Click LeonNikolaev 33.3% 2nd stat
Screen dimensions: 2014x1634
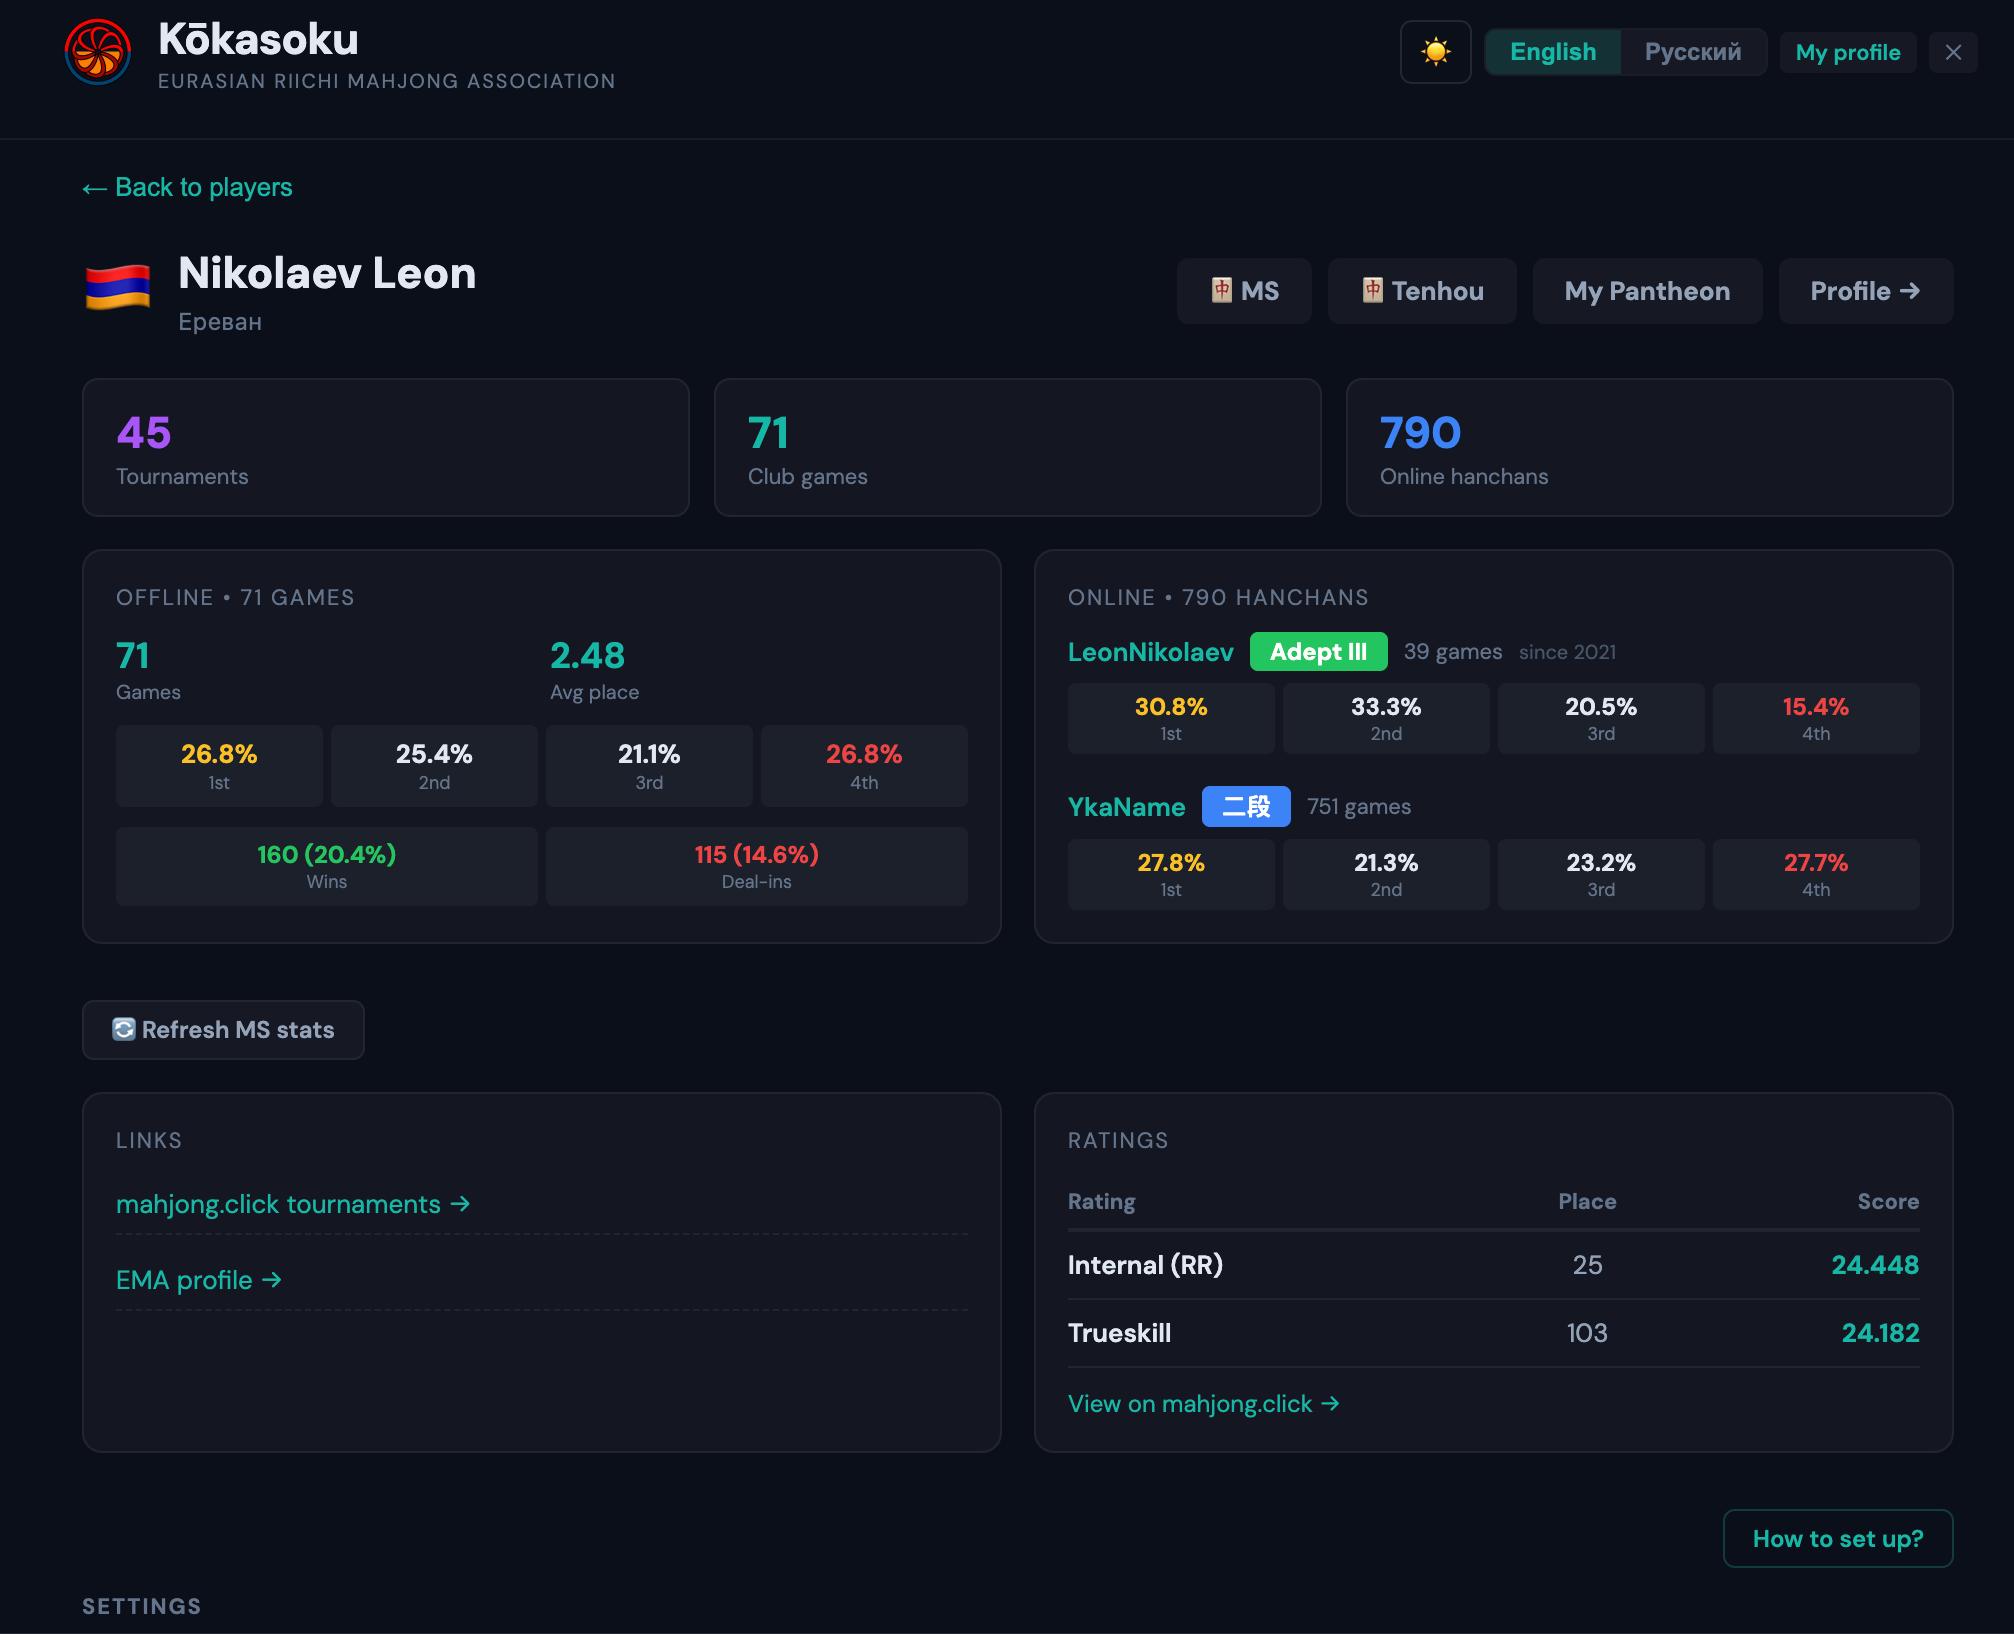point(1386,718)
